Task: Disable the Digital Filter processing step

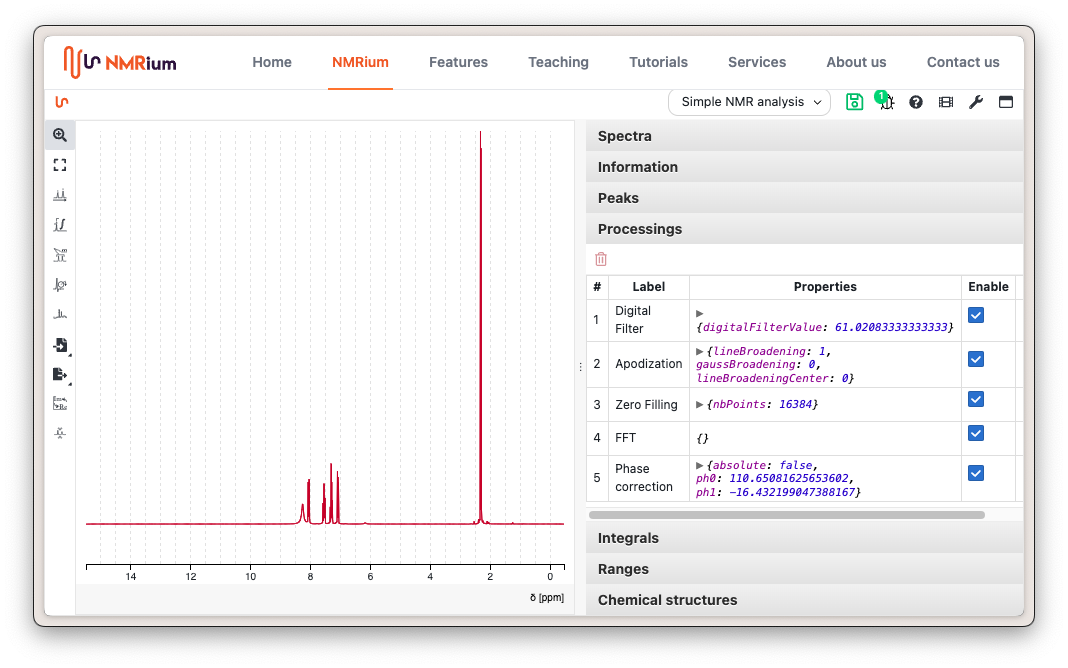Action: (x=976, y=315)
